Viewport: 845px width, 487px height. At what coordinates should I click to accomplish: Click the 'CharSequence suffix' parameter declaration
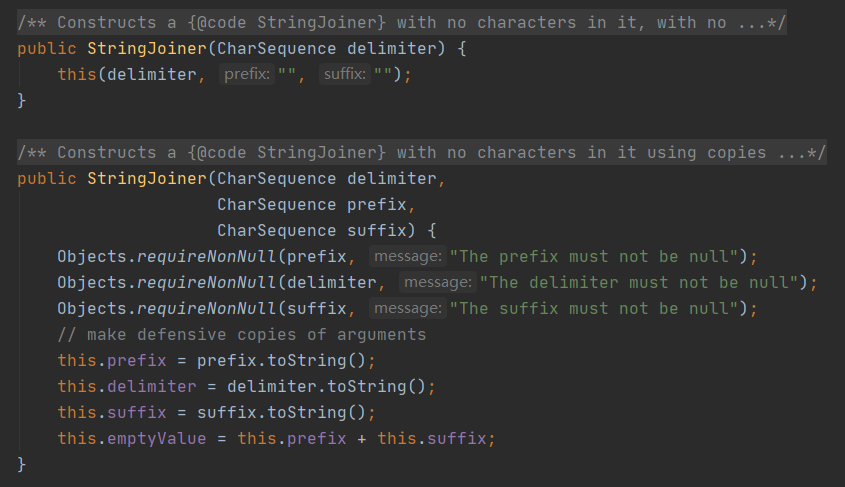(312, 231)
